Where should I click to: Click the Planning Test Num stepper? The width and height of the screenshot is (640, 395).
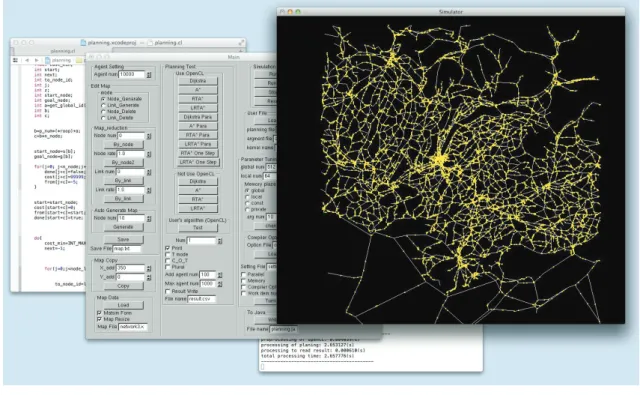pyautogui.click(x=220, y=241)
